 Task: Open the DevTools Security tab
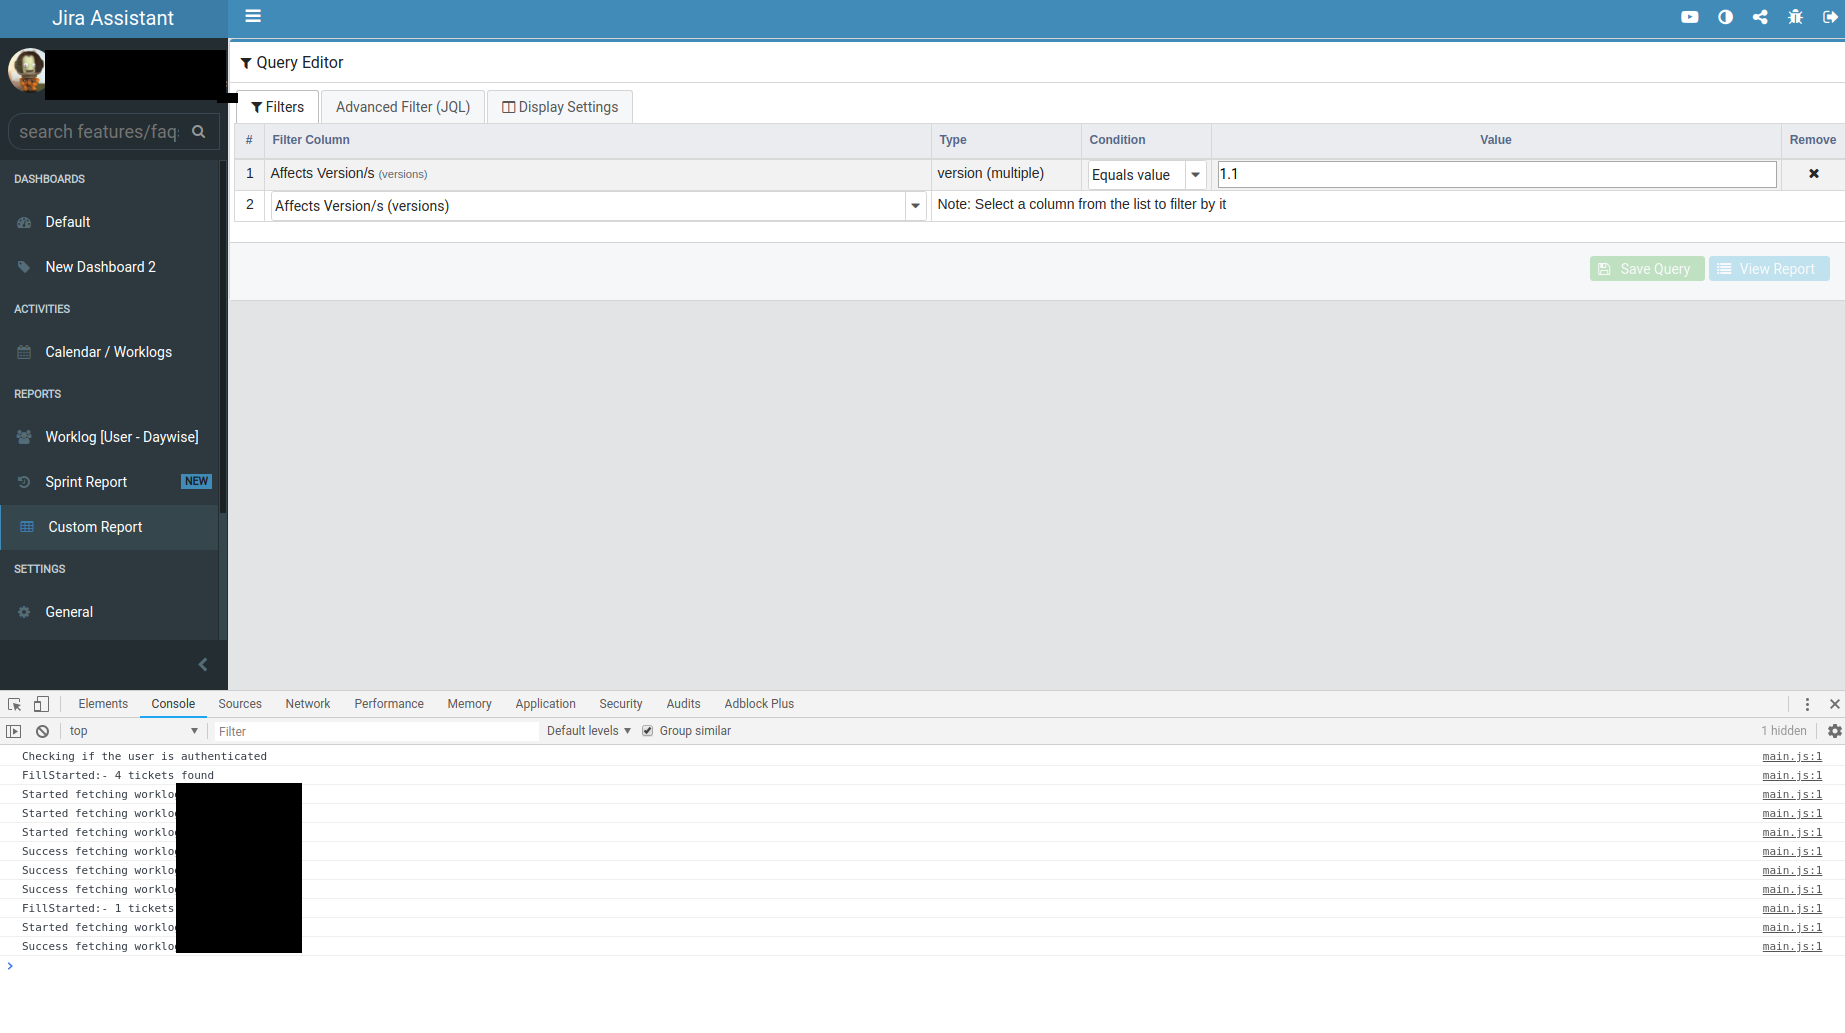coord(621,704)
